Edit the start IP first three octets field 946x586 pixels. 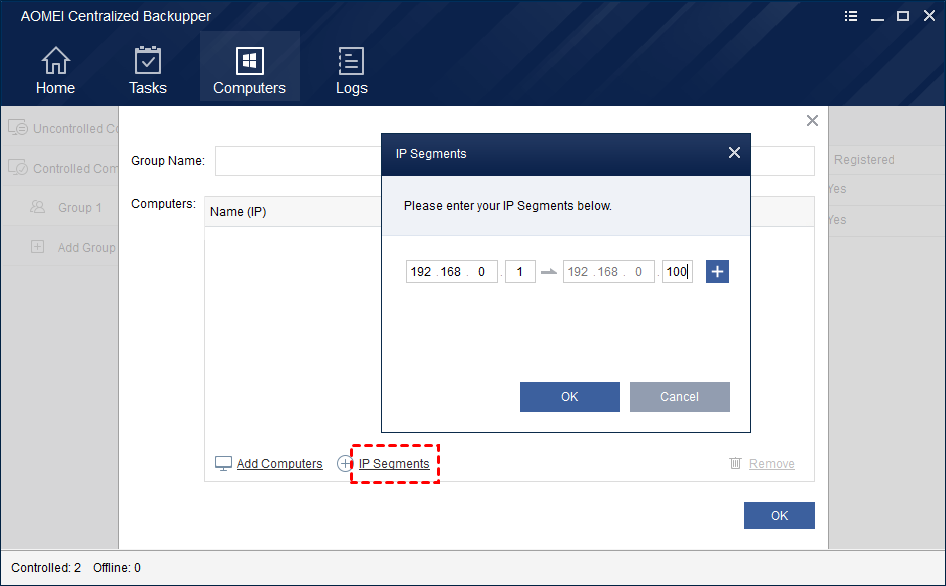[451, 272]
